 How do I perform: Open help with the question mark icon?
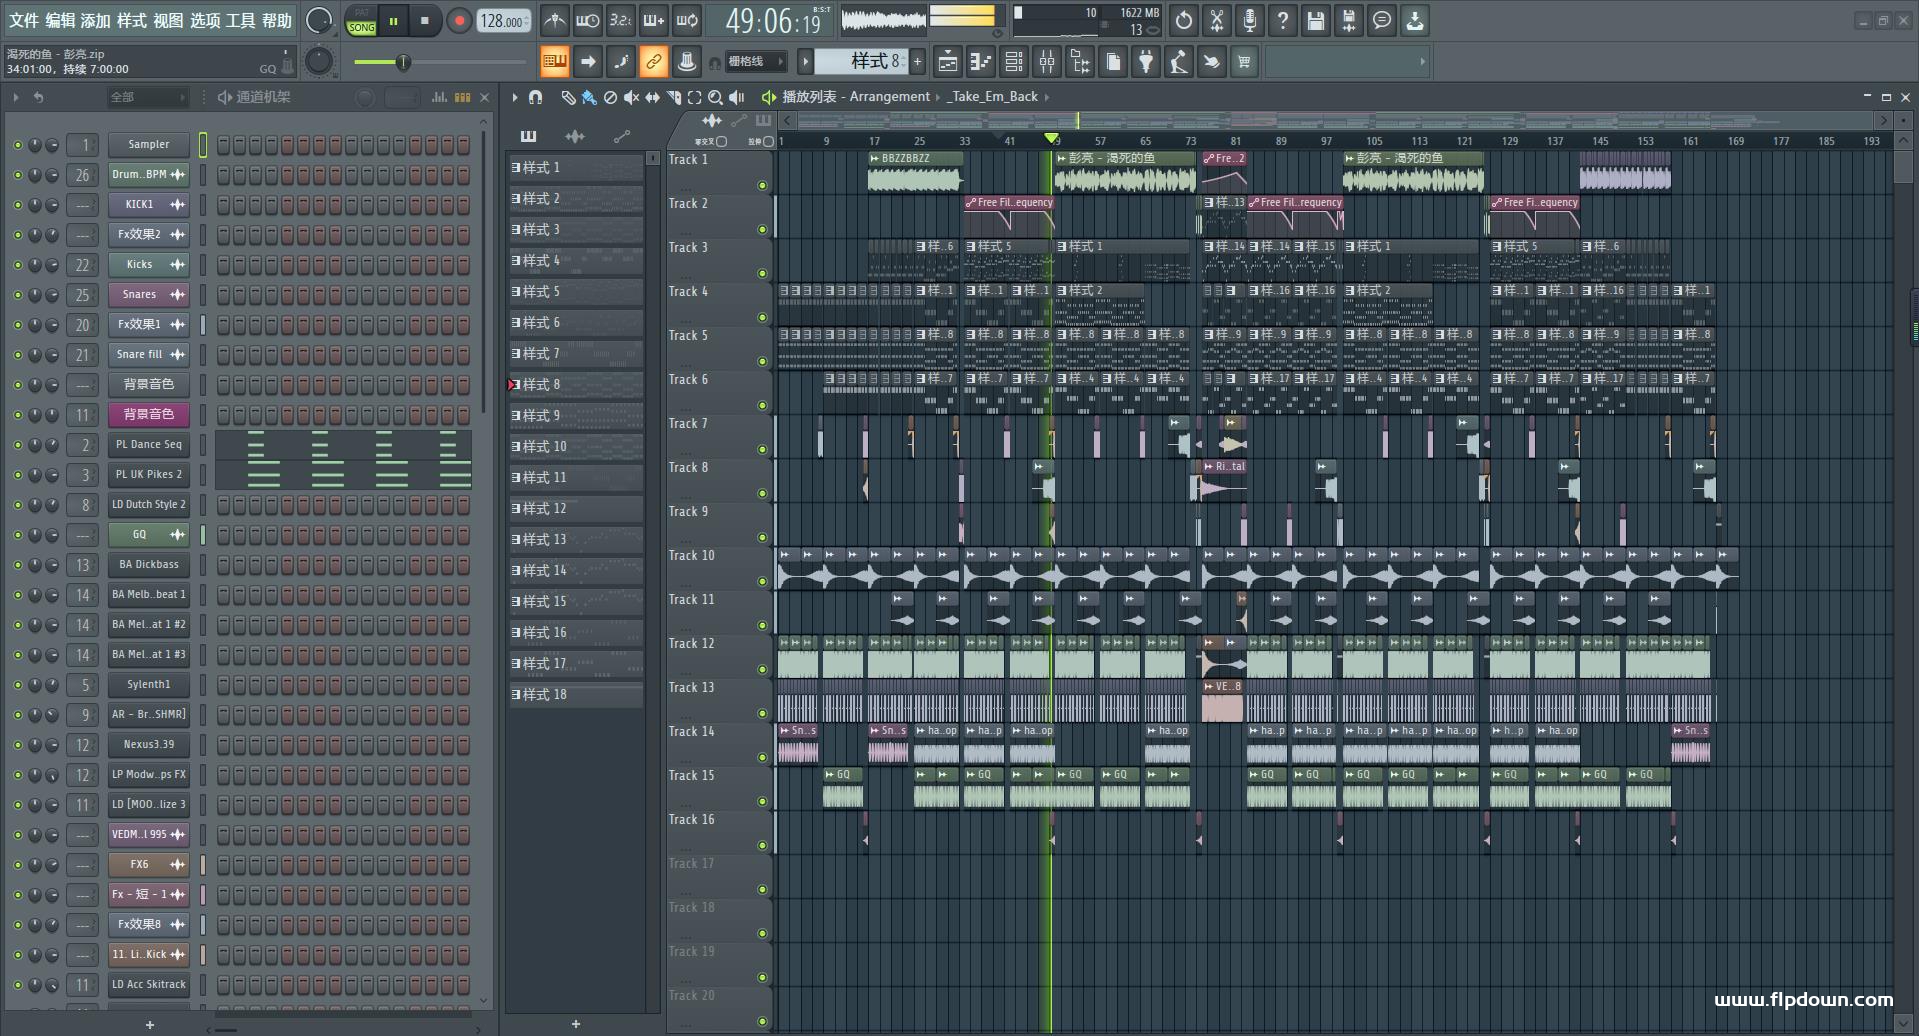[x=1282, y=20]
